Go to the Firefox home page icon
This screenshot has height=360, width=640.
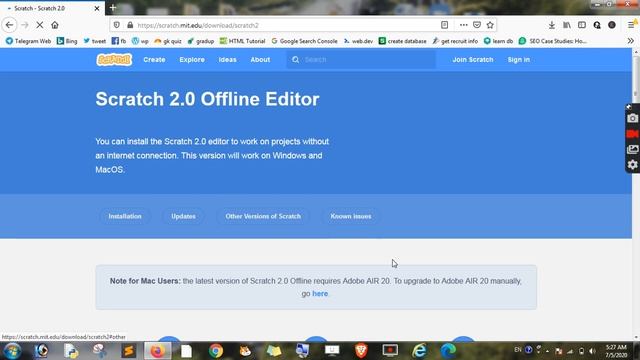[x=55, y=25]
